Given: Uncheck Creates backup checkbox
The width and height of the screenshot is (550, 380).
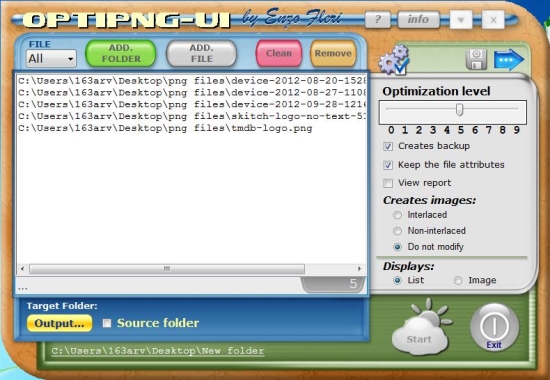Looking at the screenshot, I should (388, 146).
